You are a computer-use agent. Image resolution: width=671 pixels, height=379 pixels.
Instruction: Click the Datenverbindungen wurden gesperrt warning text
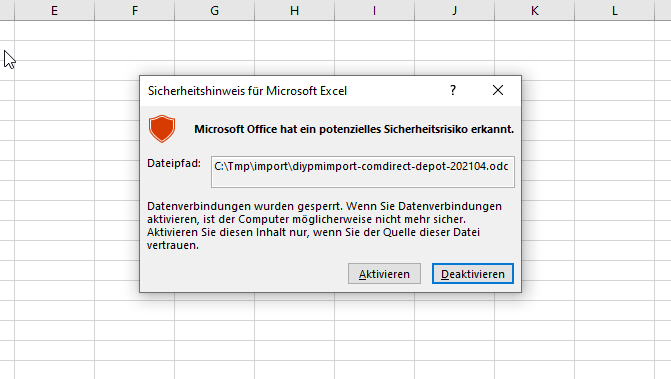point(324,225)
